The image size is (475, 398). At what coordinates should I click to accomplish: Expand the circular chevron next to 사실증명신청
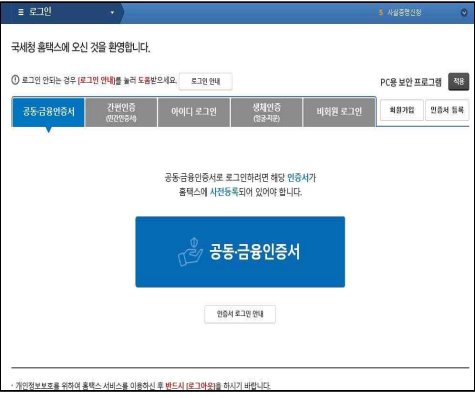(464, 13)
